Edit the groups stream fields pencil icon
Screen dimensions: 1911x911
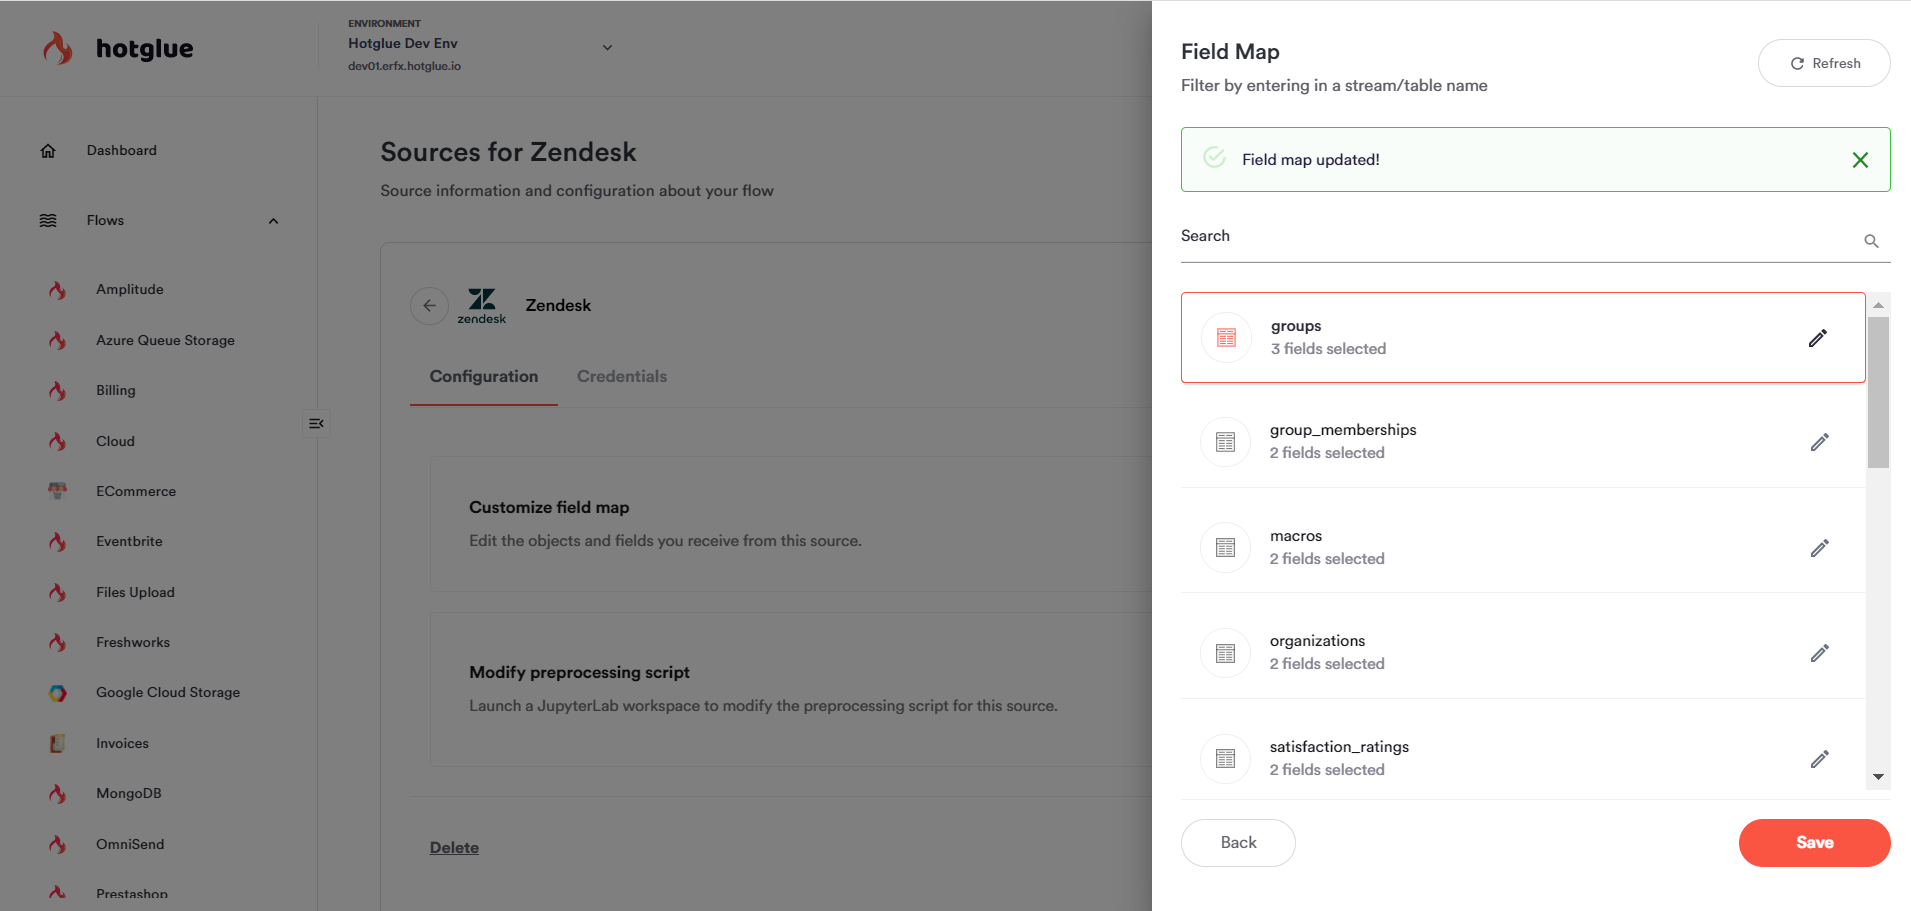pos(1818,338)
